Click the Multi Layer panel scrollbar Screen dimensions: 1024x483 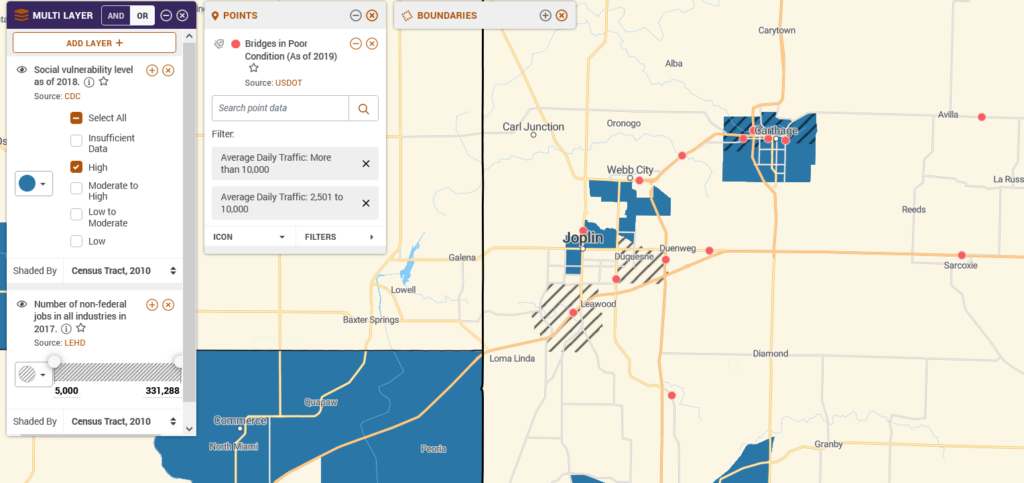tap(189, 222)
